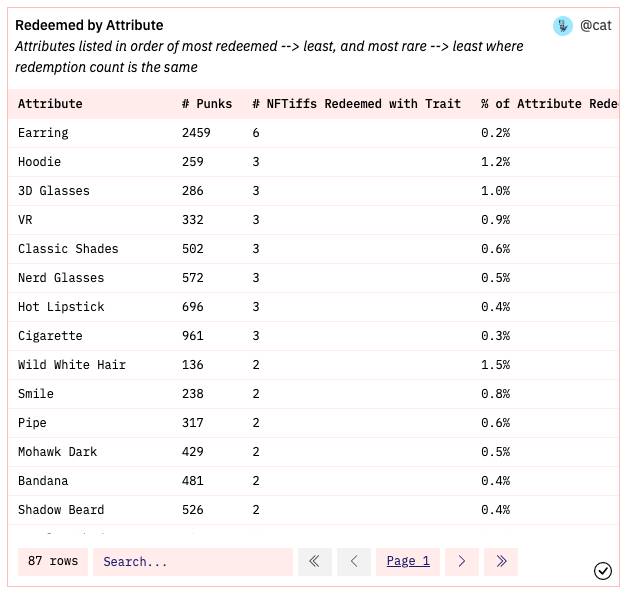Click the checkmark status icon

(x=603, y=570)
